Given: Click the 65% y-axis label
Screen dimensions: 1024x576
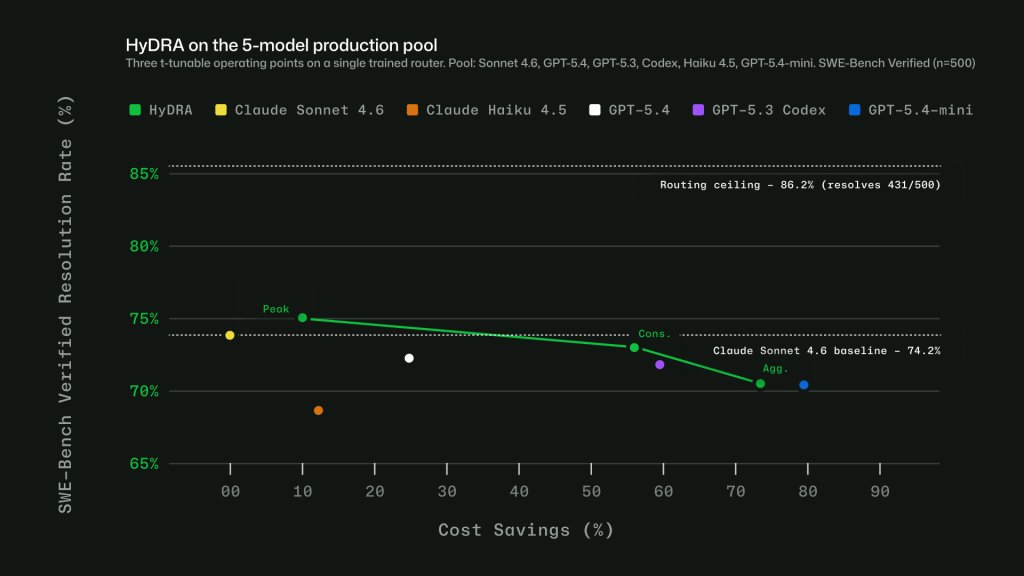Looking at the screenshot, I should [144, 464].
